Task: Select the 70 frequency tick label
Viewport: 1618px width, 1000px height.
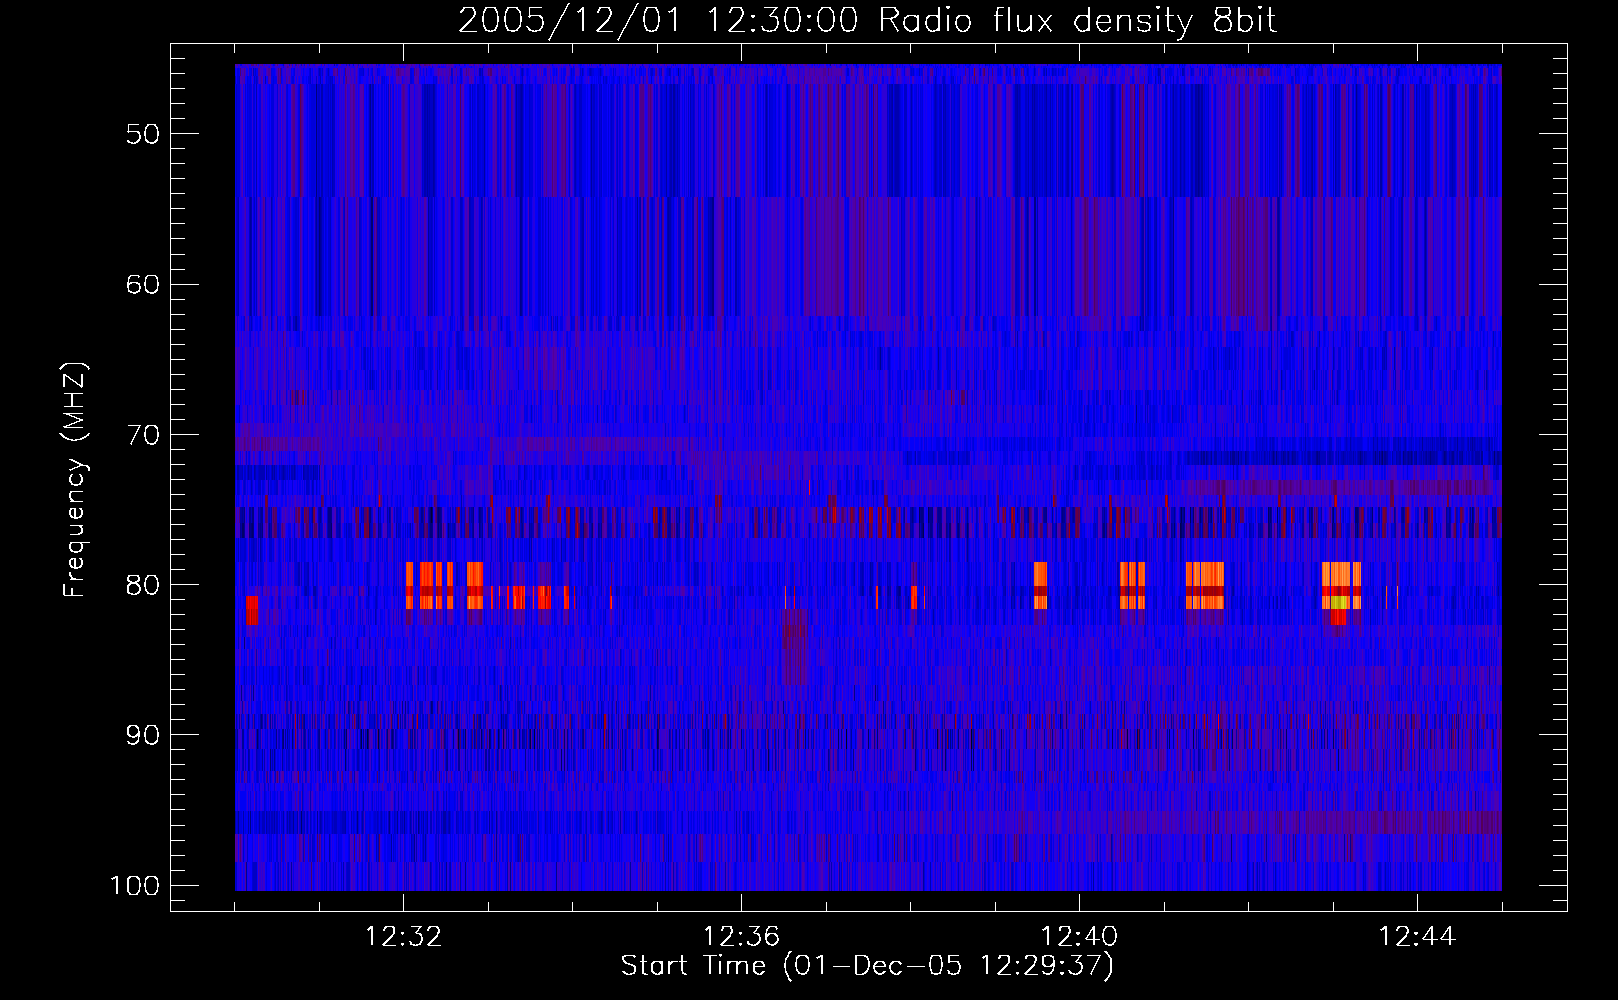Action: pos(143,435)
